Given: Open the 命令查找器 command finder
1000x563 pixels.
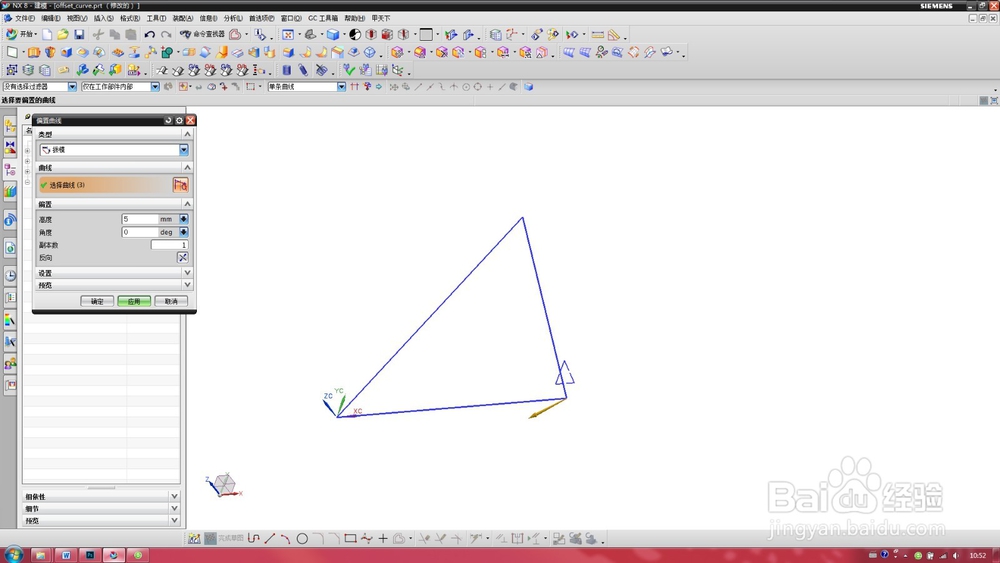Looking at the screenshot, I should 202,34.
